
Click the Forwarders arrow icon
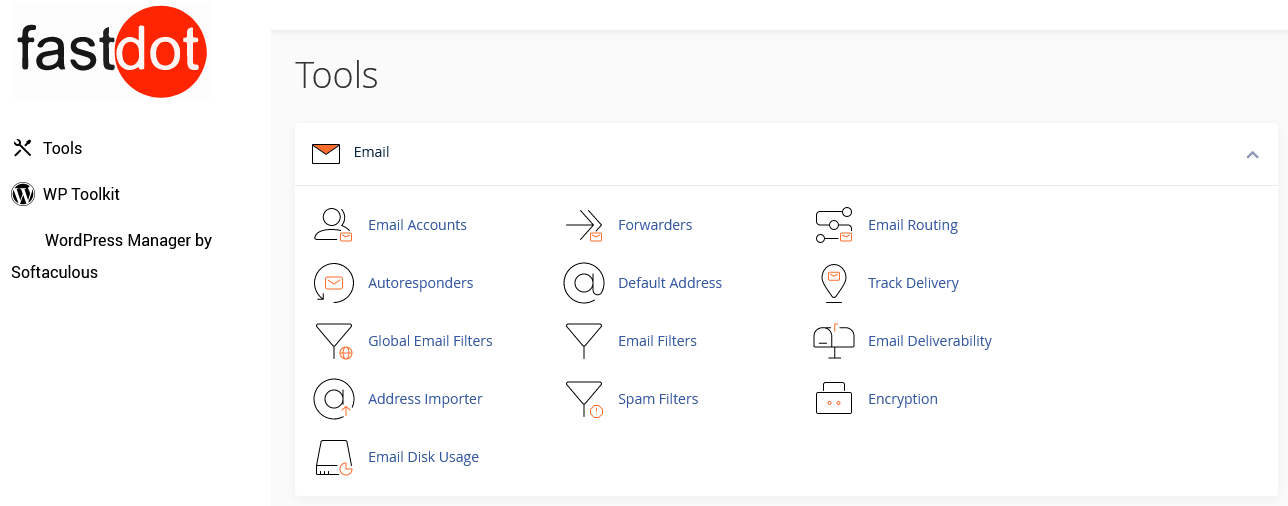click(584, 226)
